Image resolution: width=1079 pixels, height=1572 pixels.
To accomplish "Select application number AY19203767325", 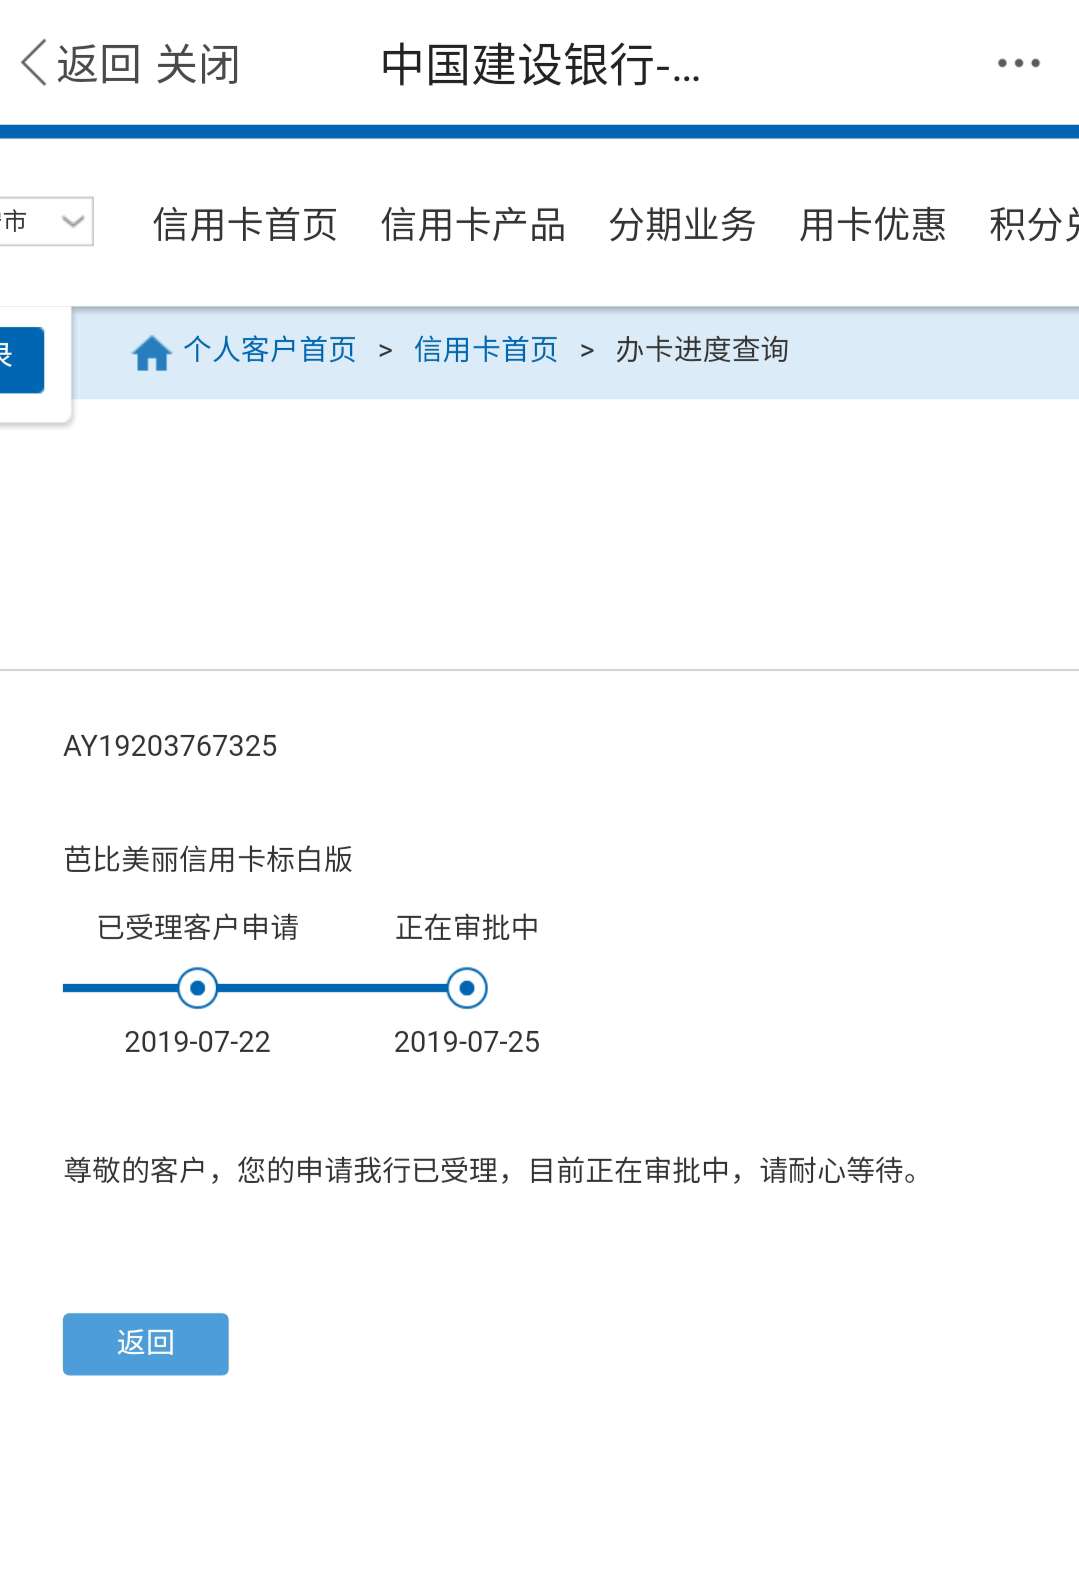I will click(x=170, y=746).
